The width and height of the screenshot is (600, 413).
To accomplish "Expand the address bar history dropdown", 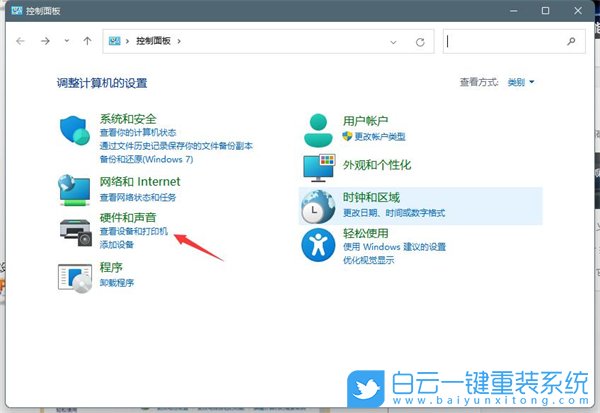I will (x=393, y=42).
